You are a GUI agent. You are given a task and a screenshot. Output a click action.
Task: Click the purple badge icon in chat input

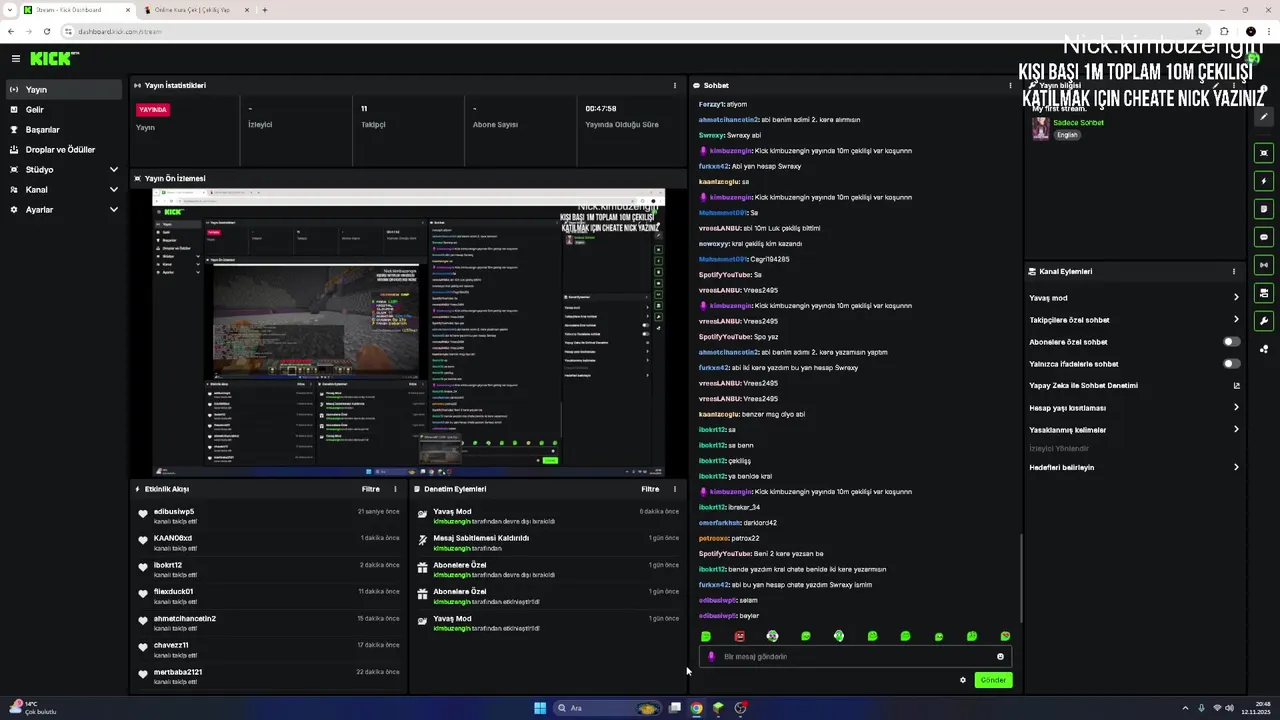click(711, 657)
